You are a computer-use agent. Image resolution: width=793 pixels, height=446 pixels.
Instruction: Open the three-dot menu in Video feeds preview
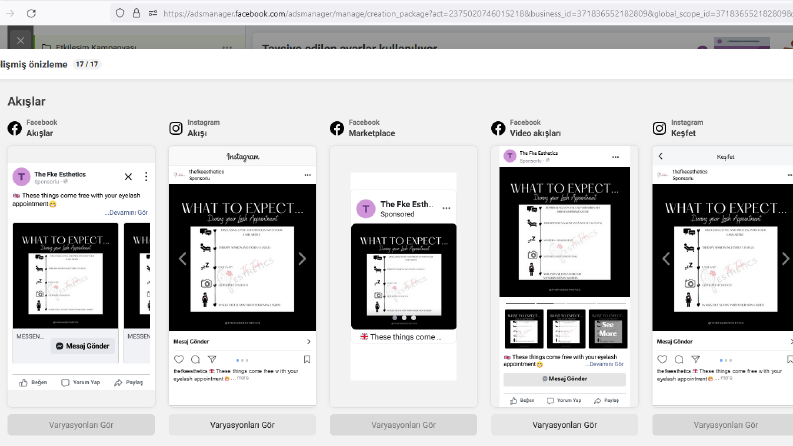click(x=615, y=157)
